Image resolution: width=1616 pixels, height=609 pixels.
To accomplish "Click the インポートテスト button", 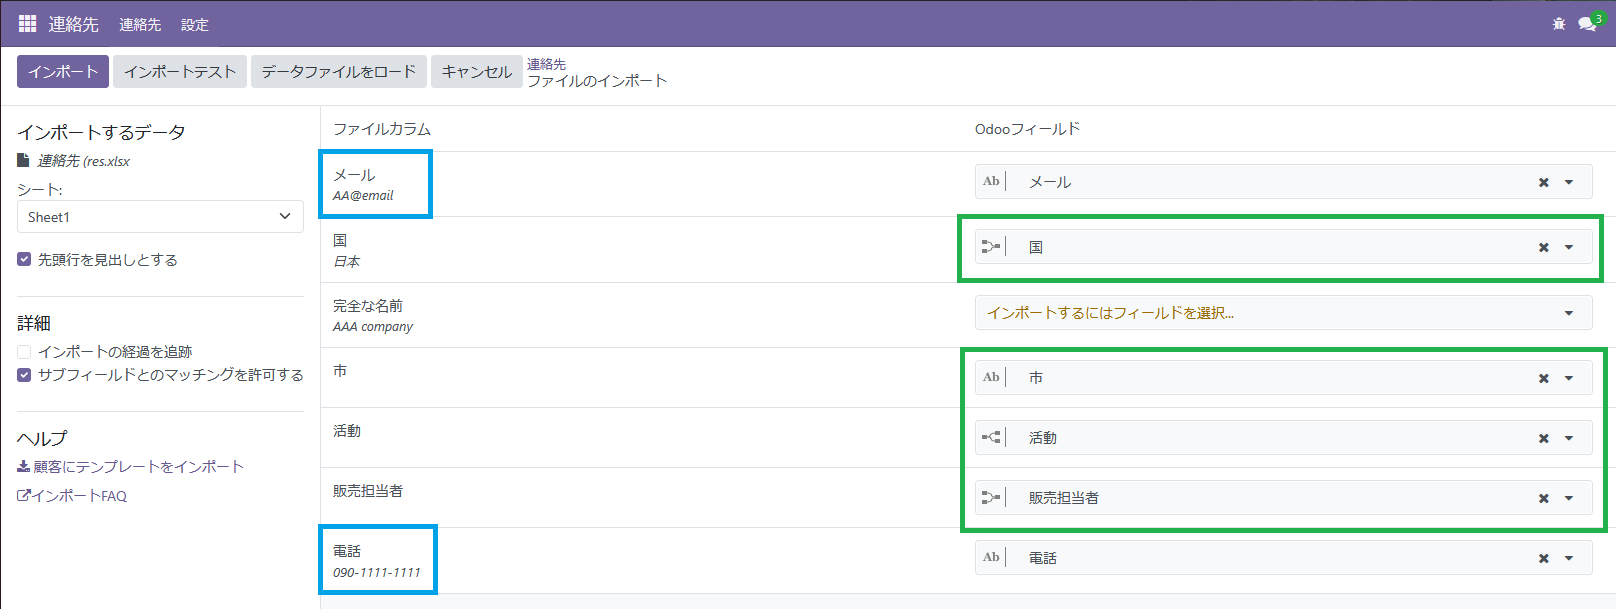I will [180, 71].
